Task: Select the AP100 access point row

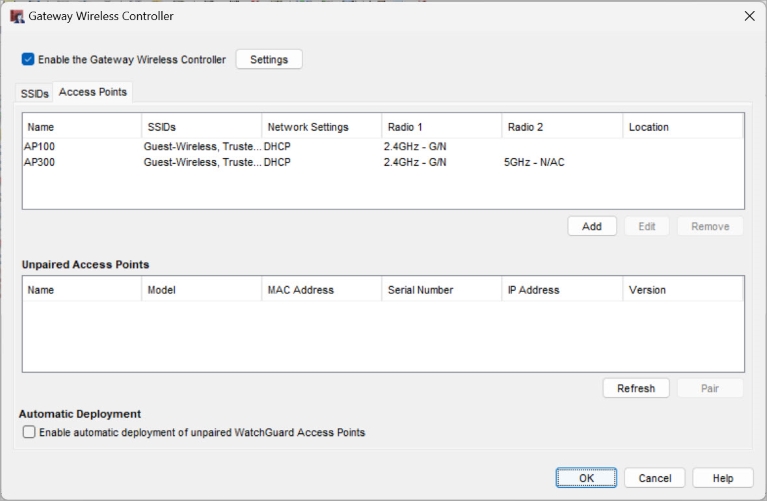Action: (383, 146)
